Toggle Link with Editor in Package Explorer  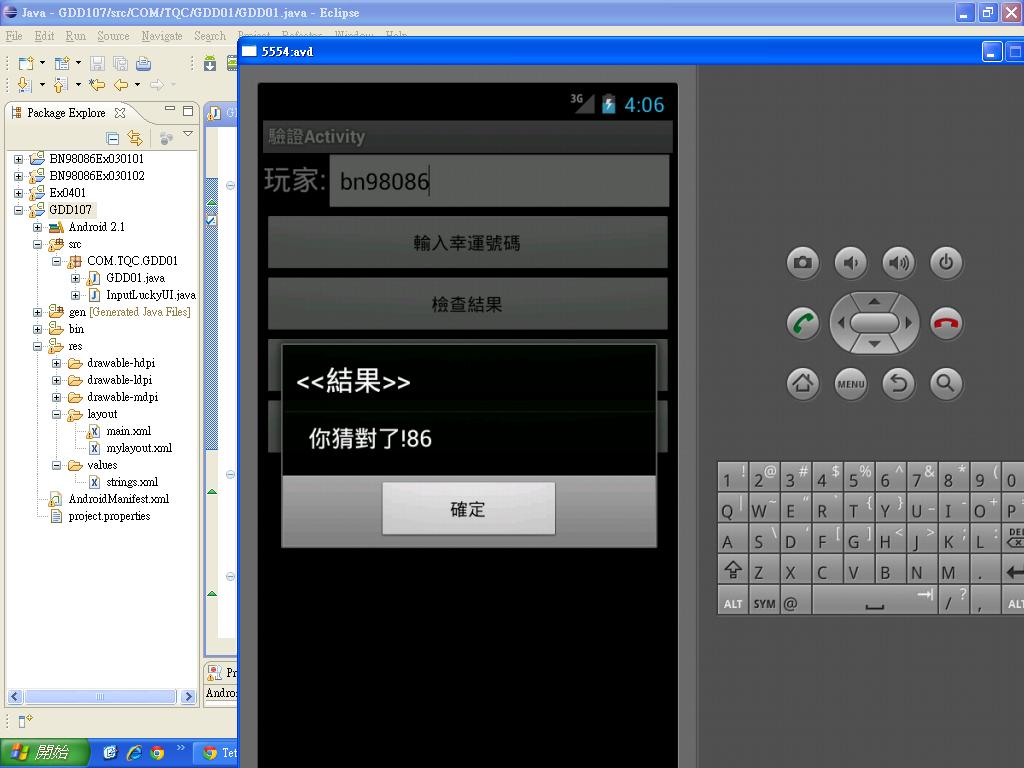click(x=135, y=138)
